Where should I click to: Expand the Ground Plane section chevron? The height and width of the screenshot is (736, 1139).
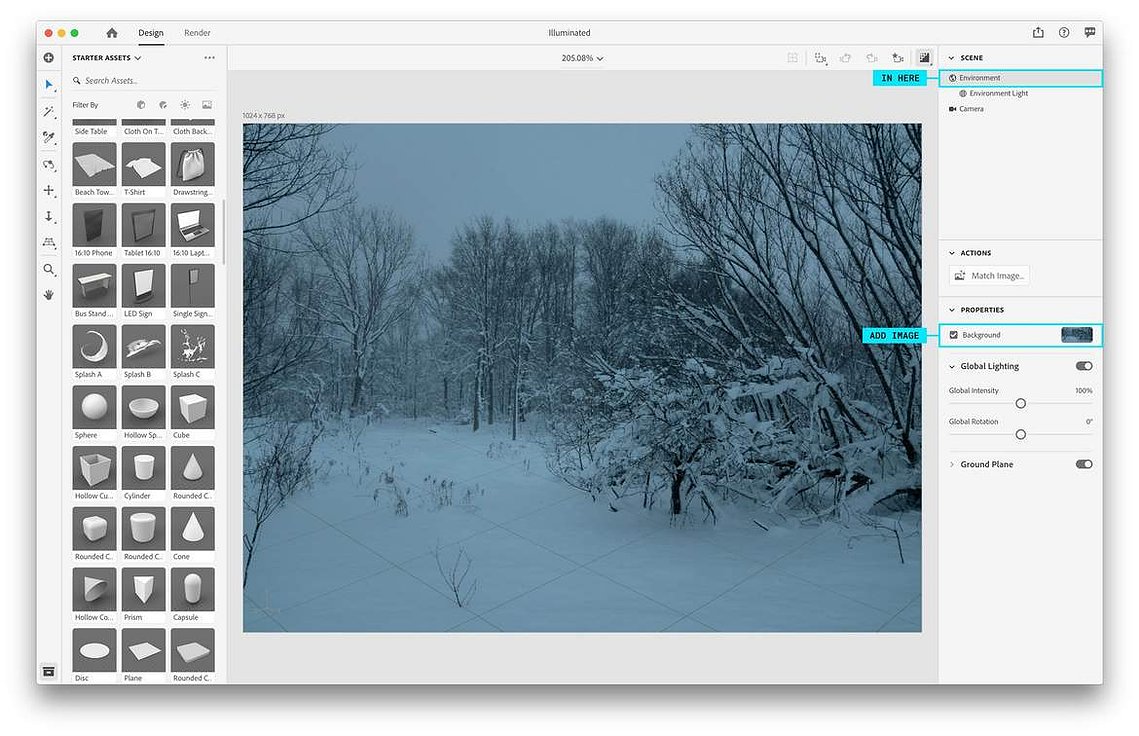(952, 464)
